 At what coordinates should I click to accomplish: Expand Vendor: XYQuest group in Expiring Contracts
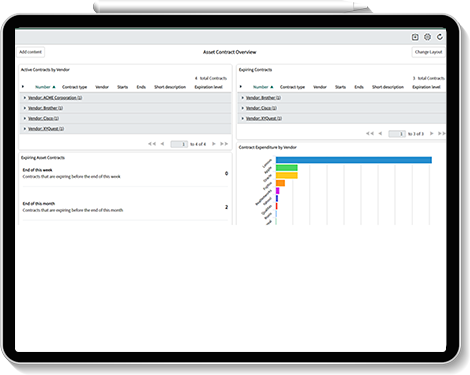[x=243, y=118]
